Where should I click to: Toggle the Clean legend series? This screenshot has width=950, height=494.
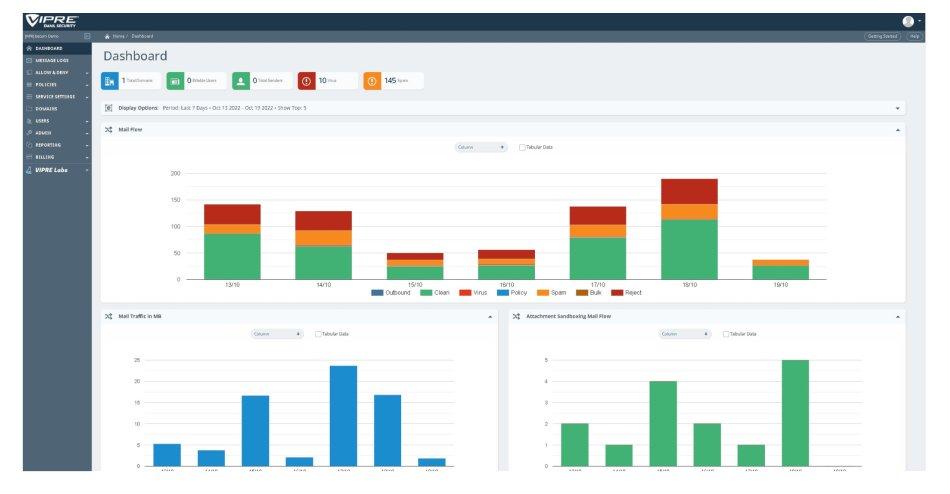435,293
